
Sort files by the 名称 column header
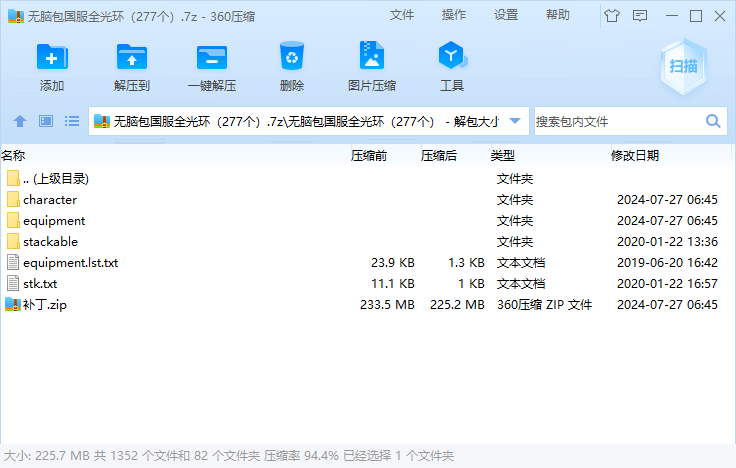[x=14, y=155]
